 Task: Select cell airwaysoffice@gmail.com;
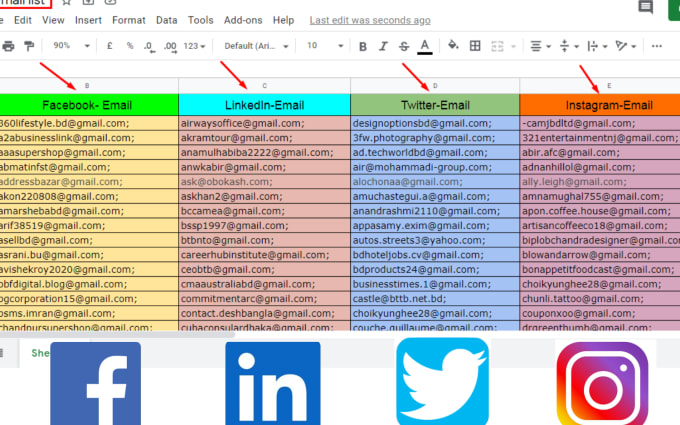coord(265,123)
